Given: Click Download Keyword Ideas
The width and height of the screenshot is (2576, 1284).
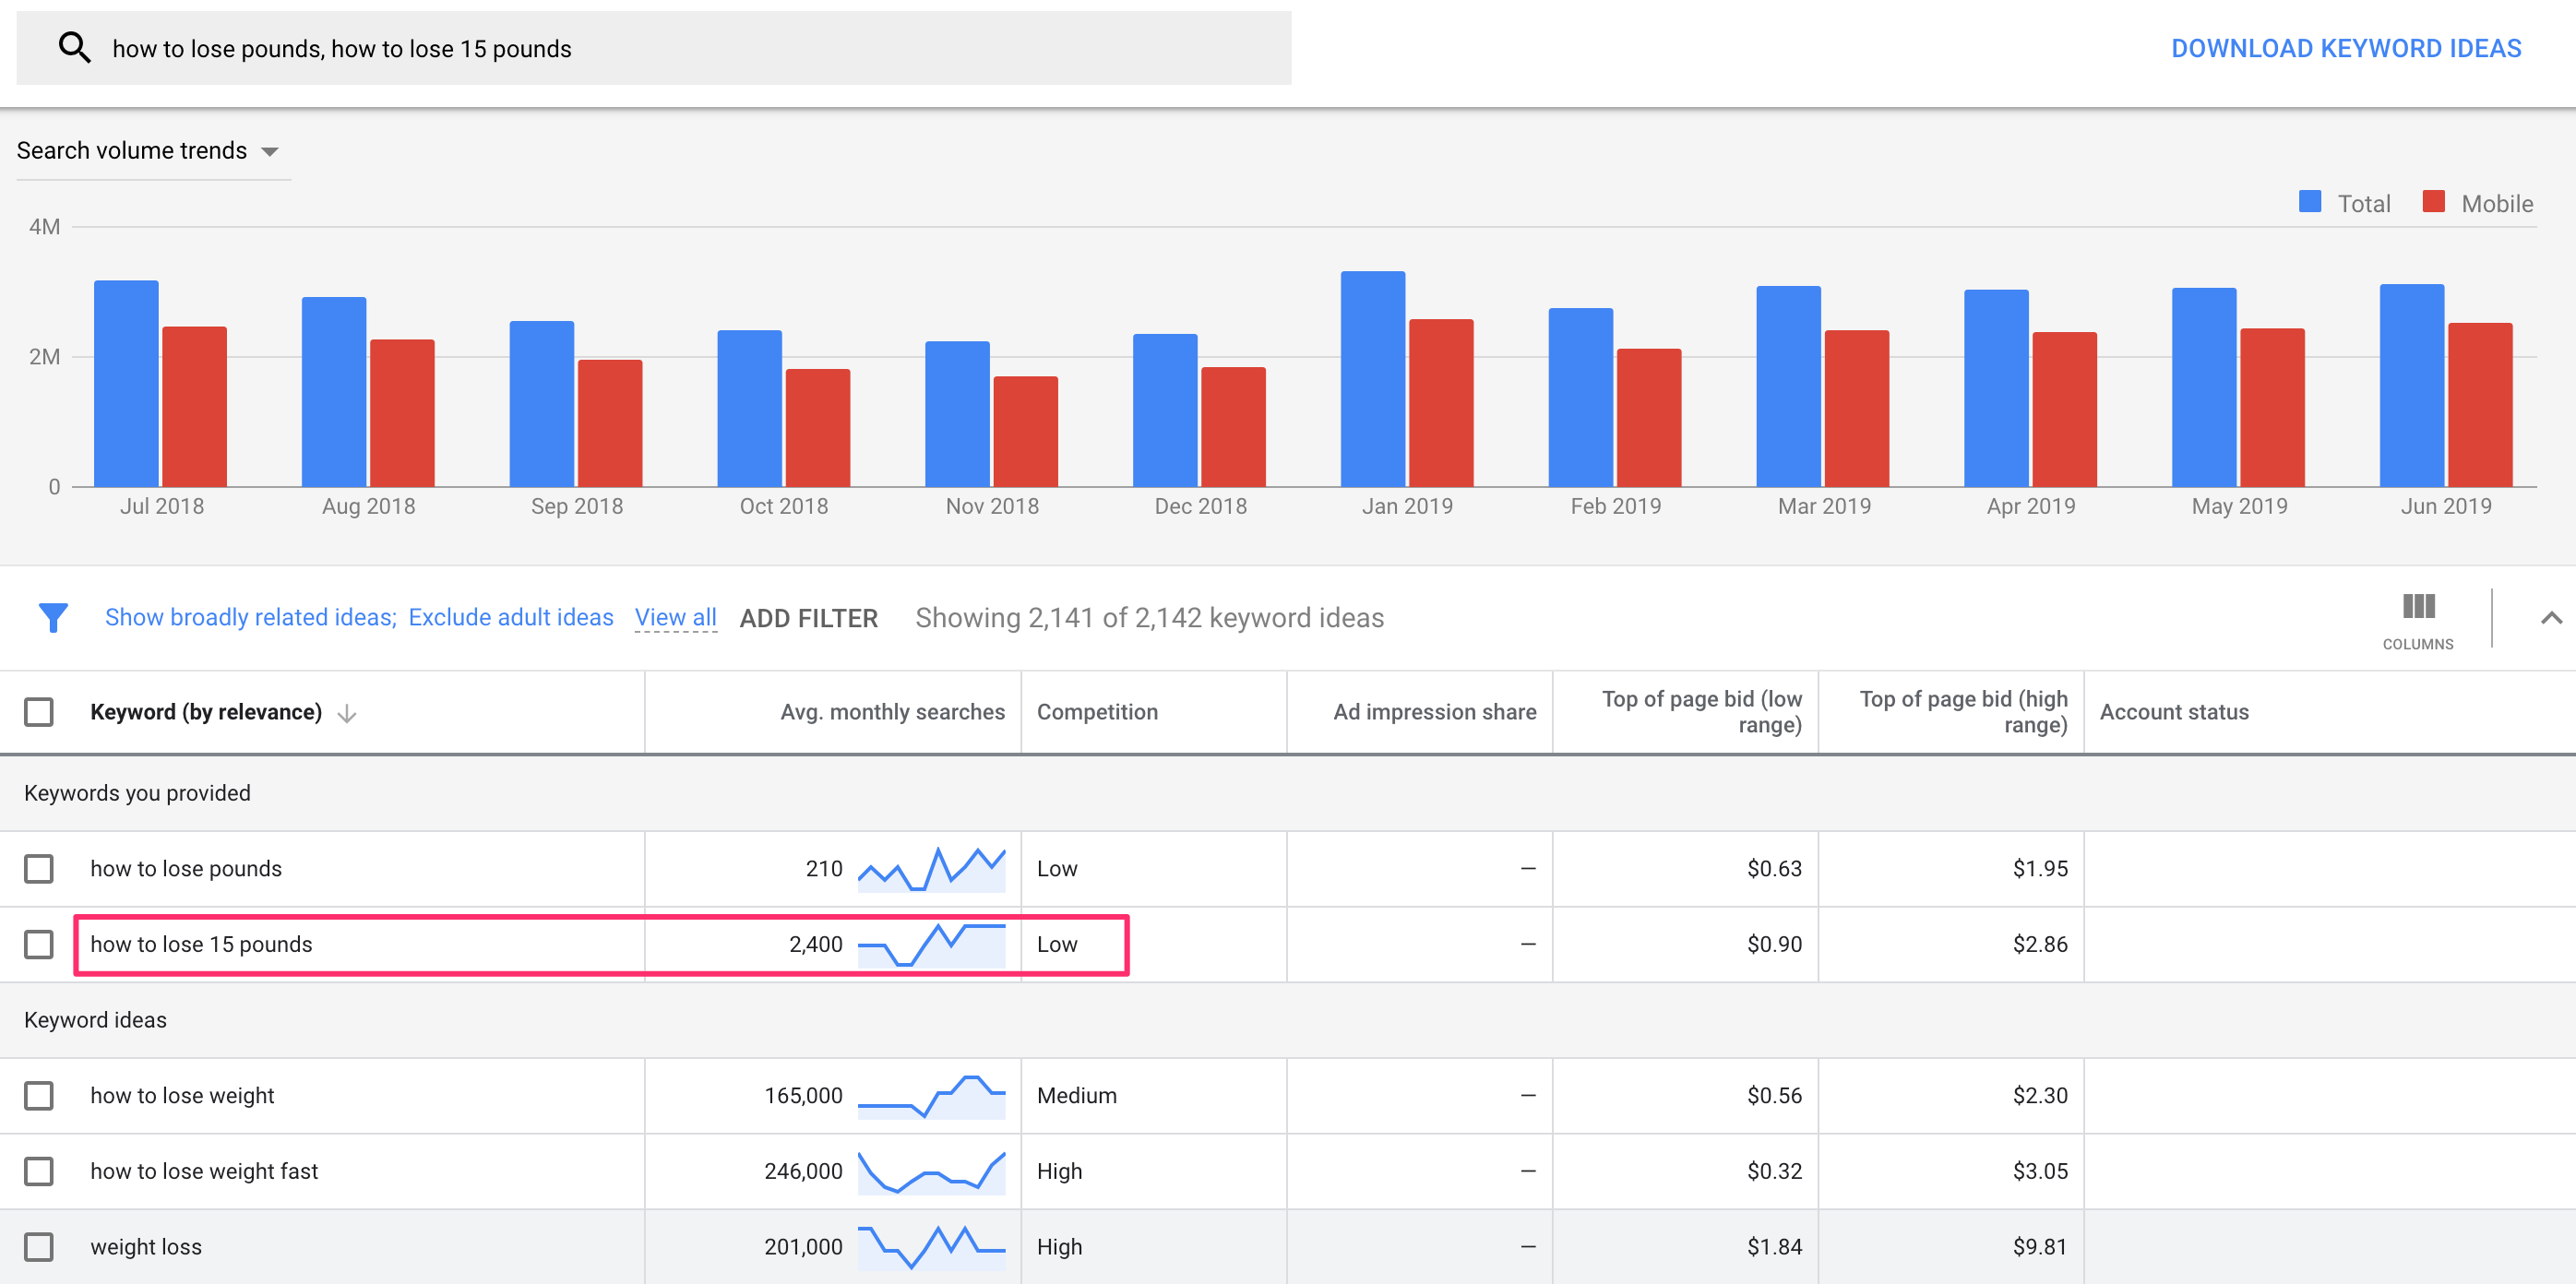Looking at the screenshot, I should [2345, 48].
